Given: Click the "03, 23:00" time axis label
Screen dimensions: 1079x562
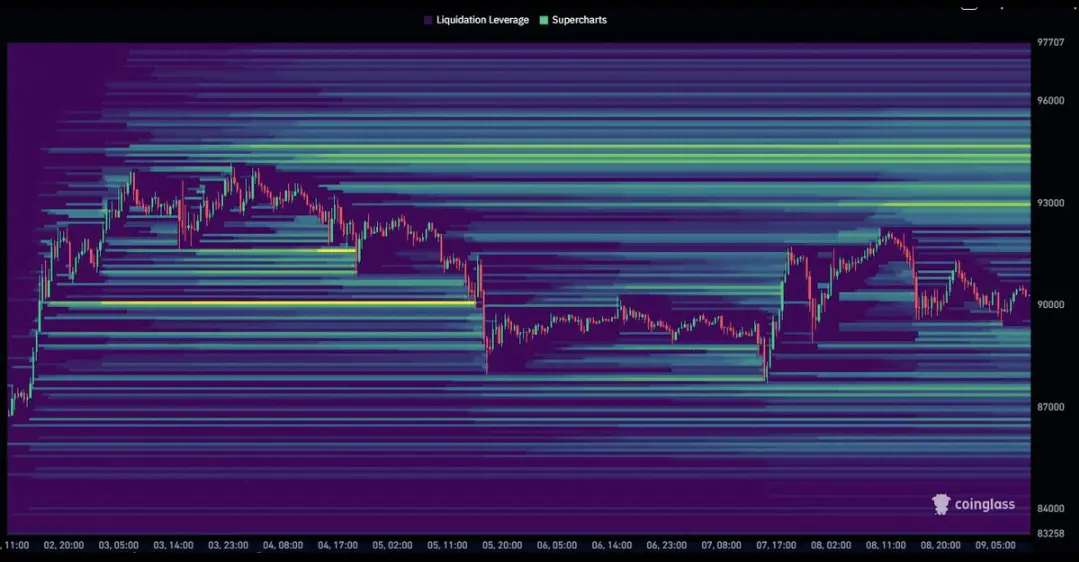Looking at the screenshot, I should tap(228, 545).
